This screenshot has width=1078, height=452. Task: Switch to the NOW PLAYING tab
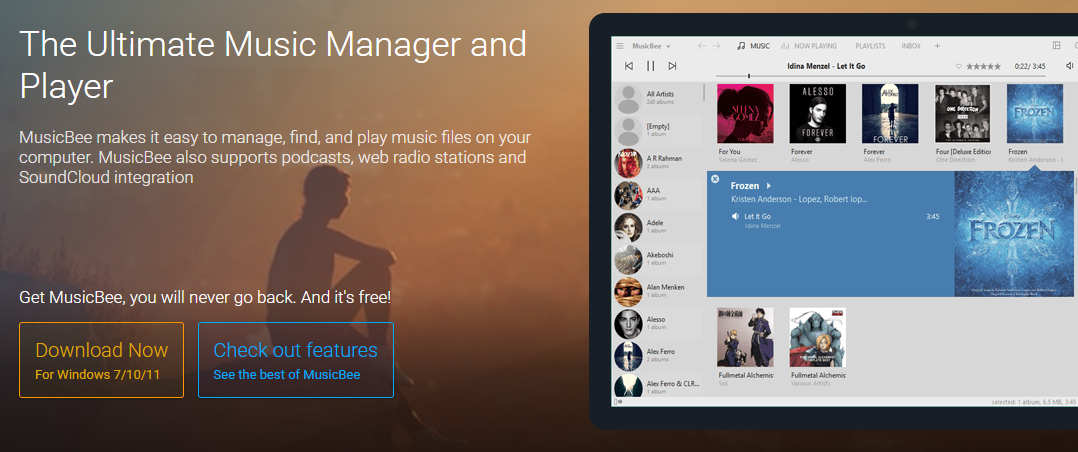(809, 46)
